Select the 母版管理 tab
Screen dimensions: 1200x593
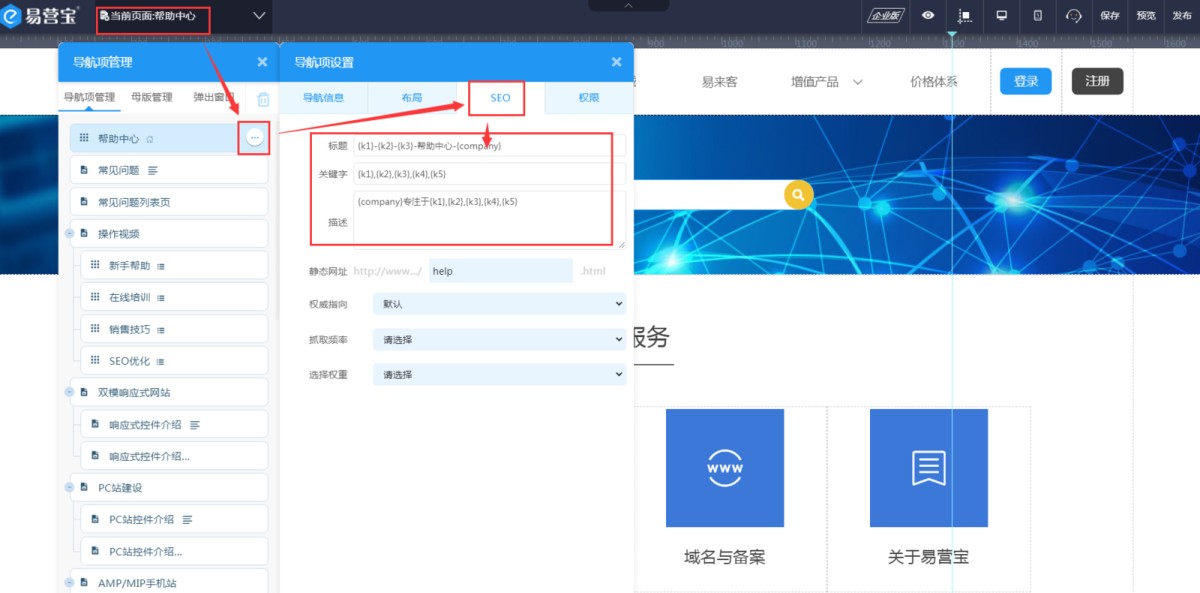pyautogui.click(x=152, y=98)
